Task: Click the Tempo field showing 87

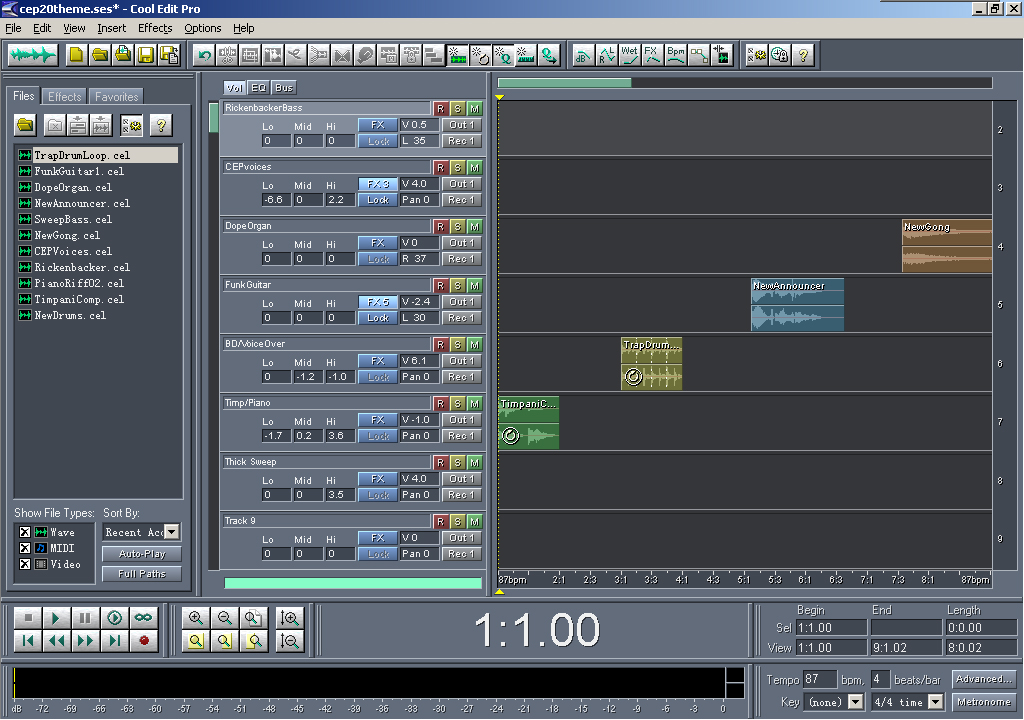Action: click(820, 679)
